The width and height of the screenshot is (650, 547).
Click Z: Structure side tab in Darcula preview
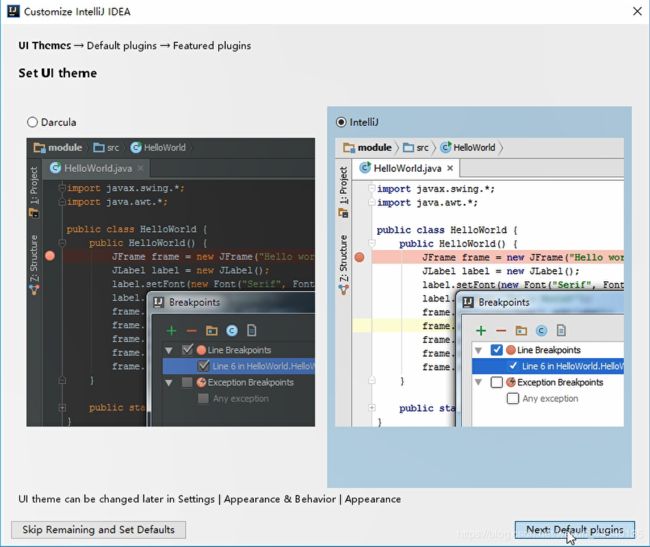coord(34,264)
